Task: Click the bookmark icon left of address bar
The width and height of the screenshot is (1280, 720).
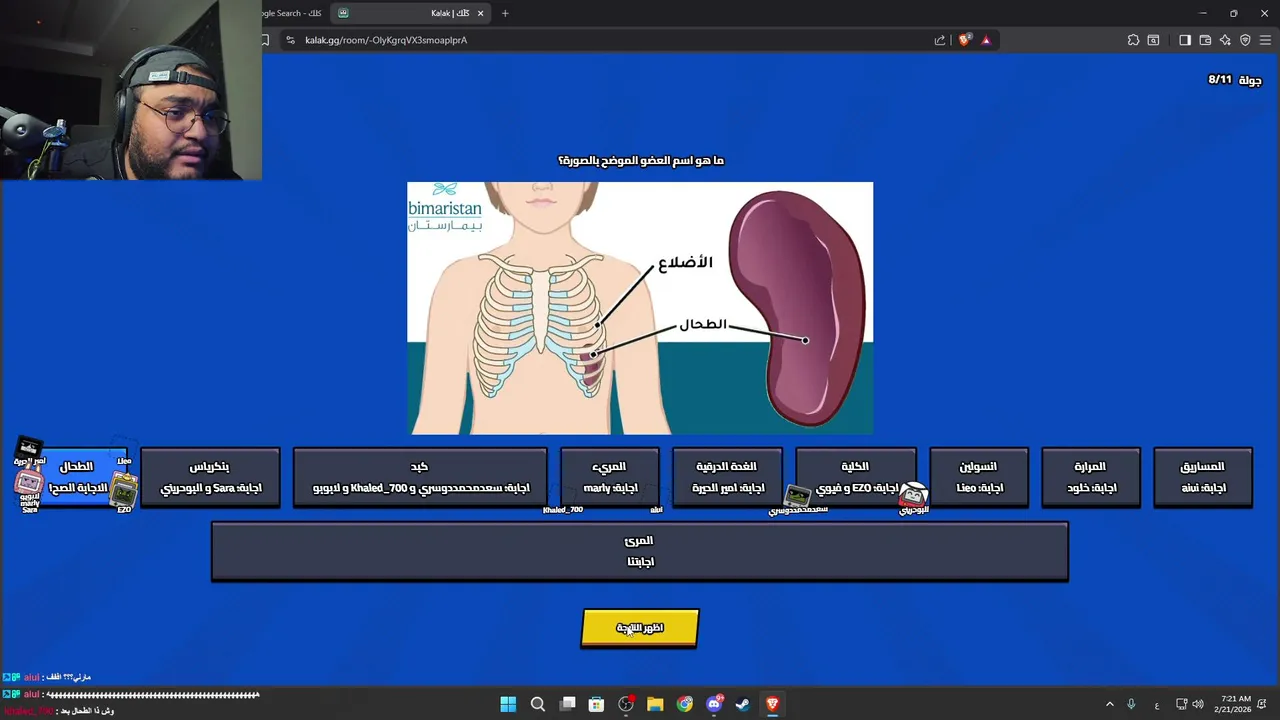Action: [x=266, y=40]
